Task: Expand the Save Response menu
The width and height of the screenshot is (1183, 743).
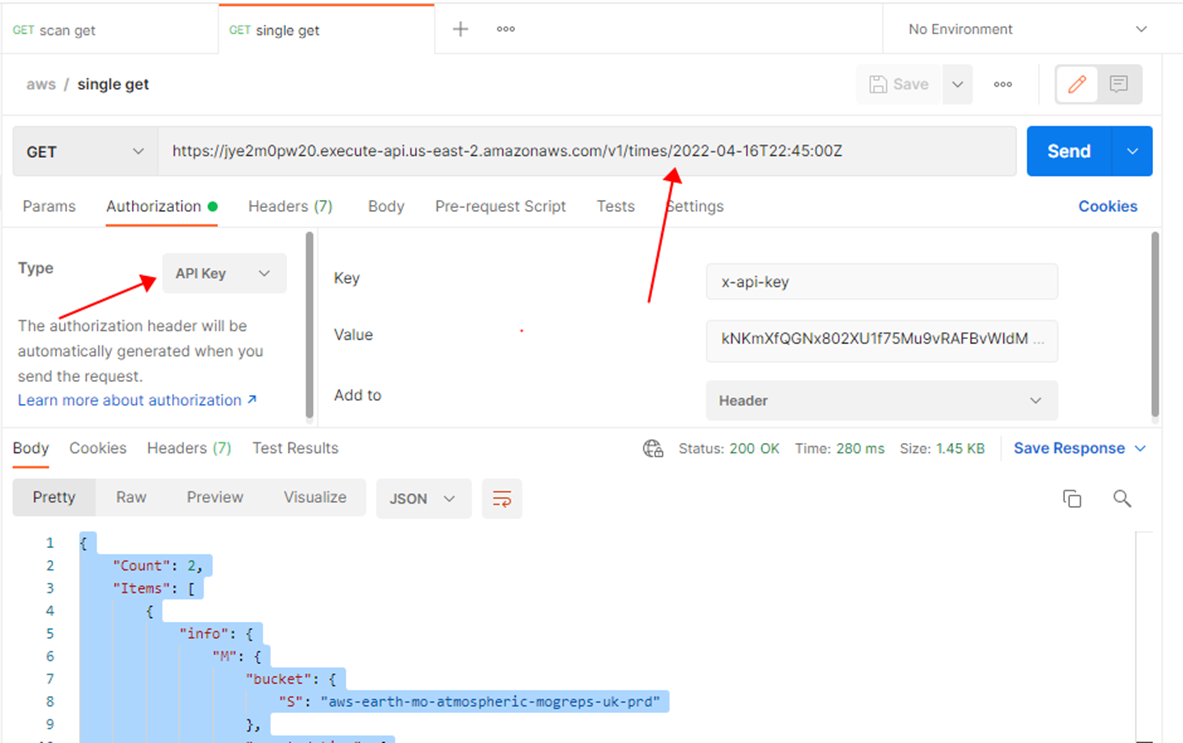Action: (1080, 449)
